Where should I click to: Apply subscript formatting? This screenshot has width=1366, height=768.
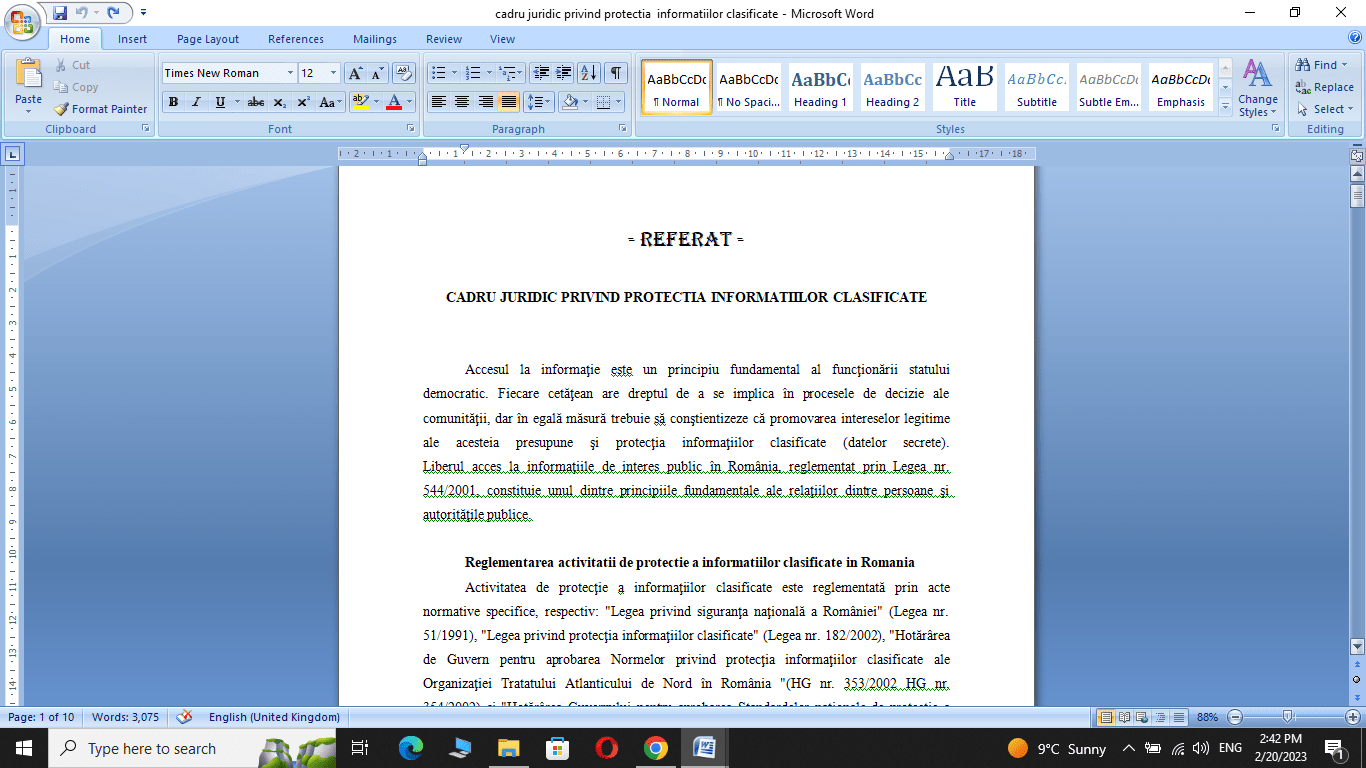(280, 102)
